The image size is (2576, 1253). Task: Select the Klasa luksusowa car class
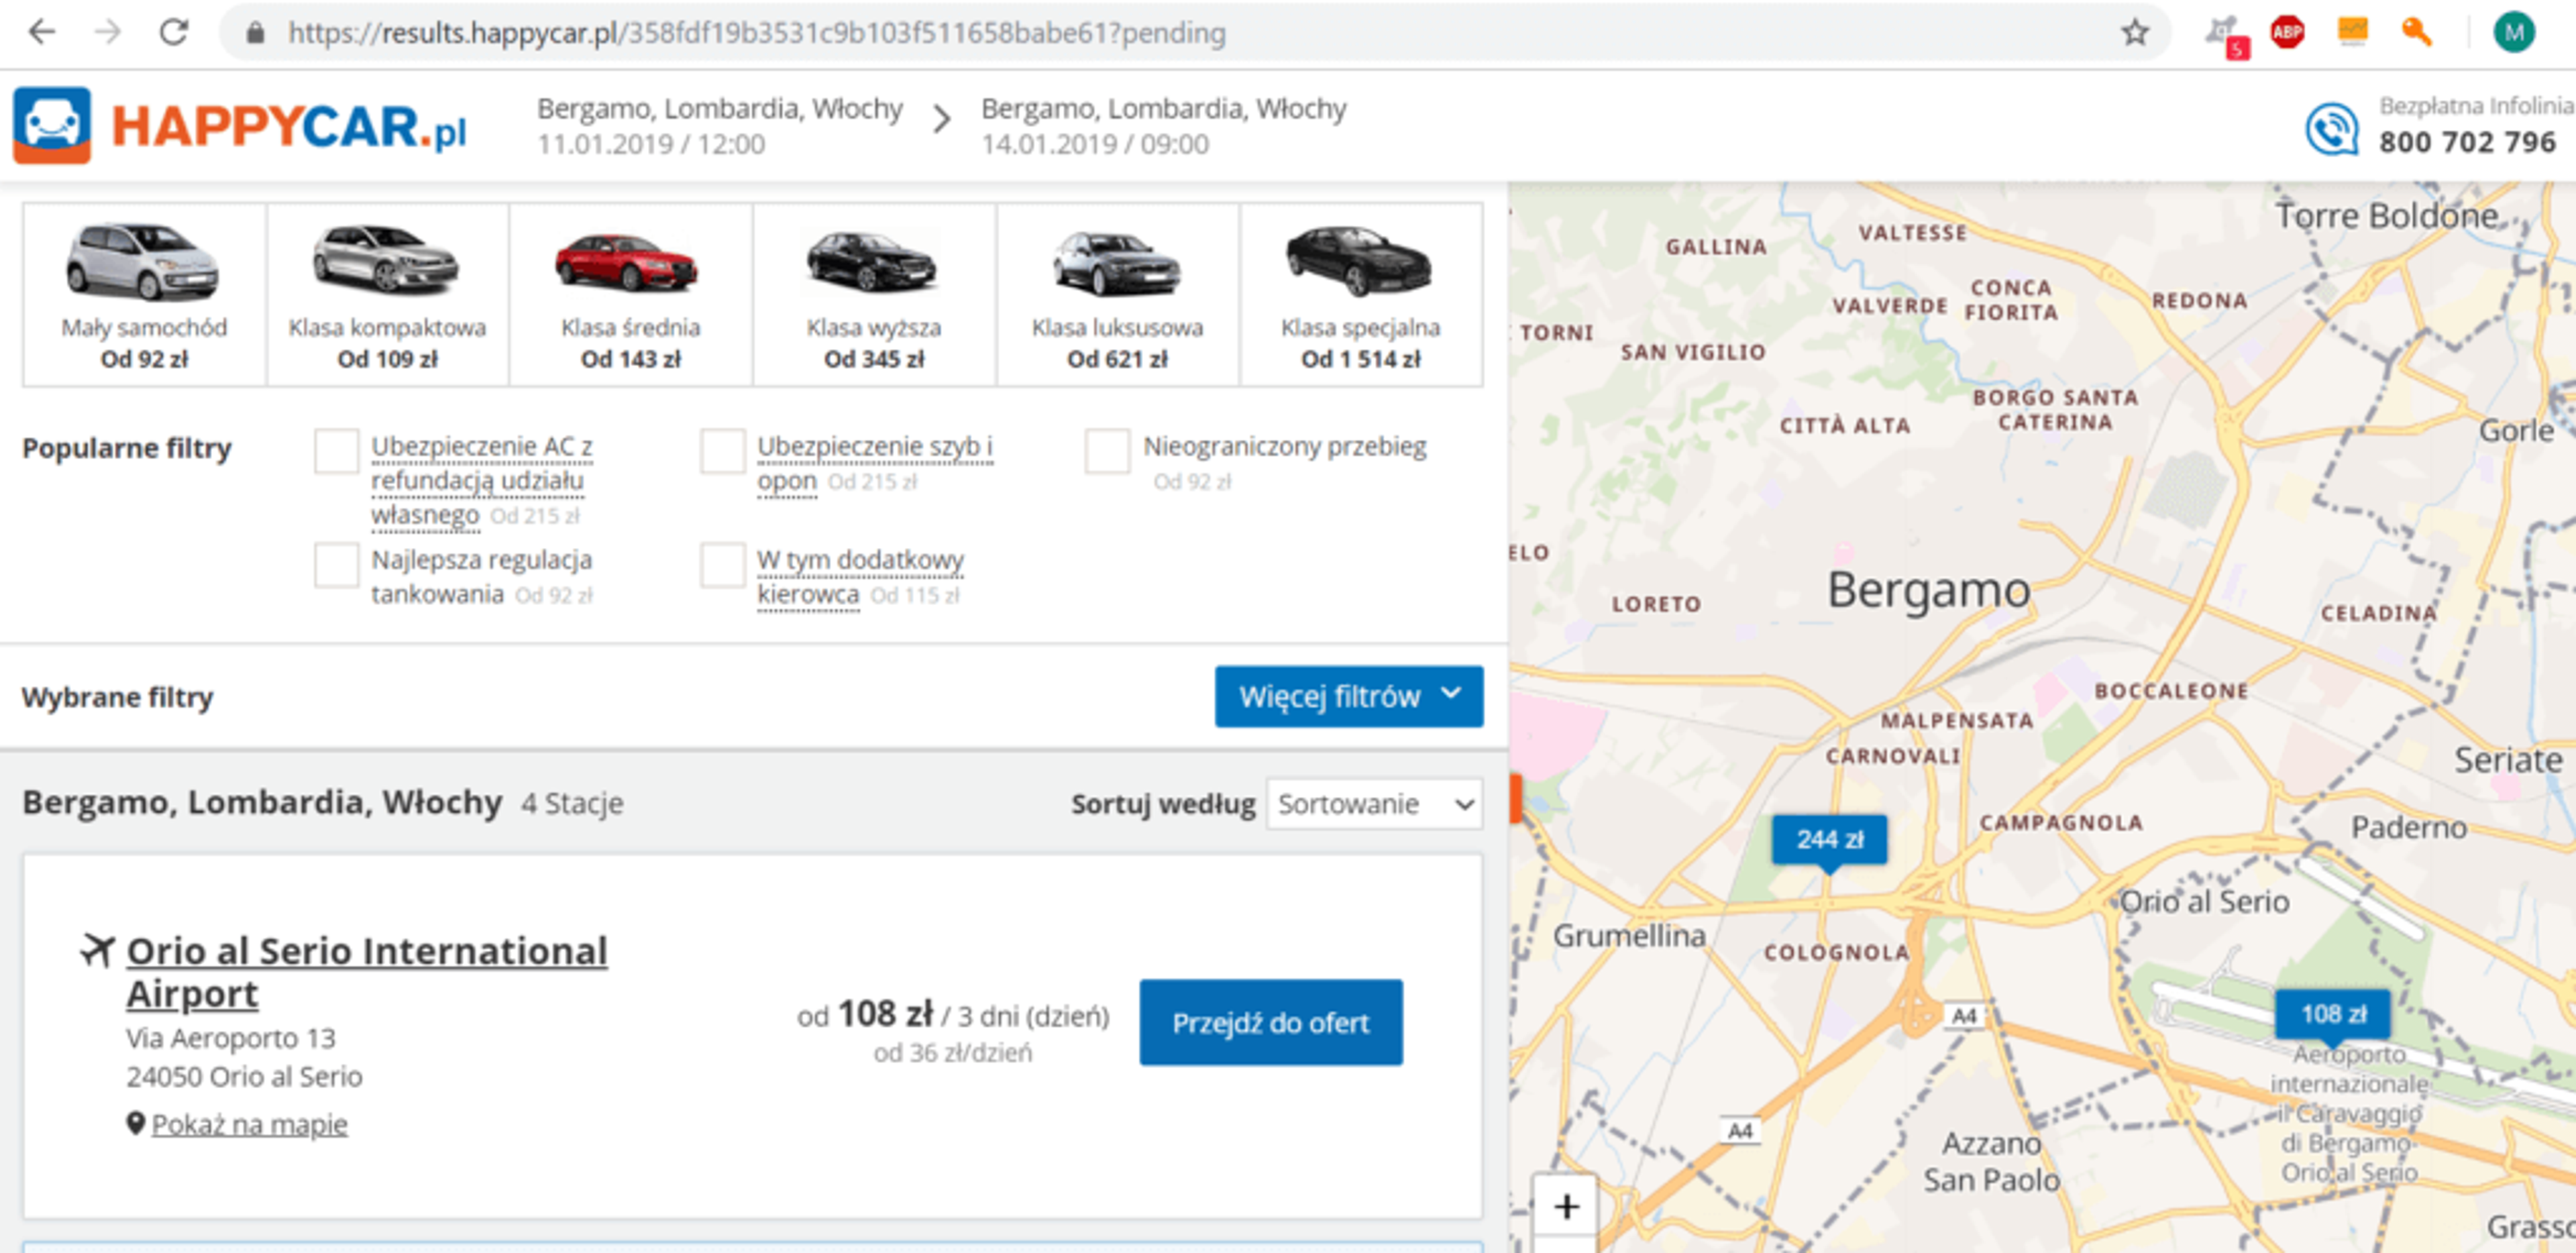[x=1117, y=295]
